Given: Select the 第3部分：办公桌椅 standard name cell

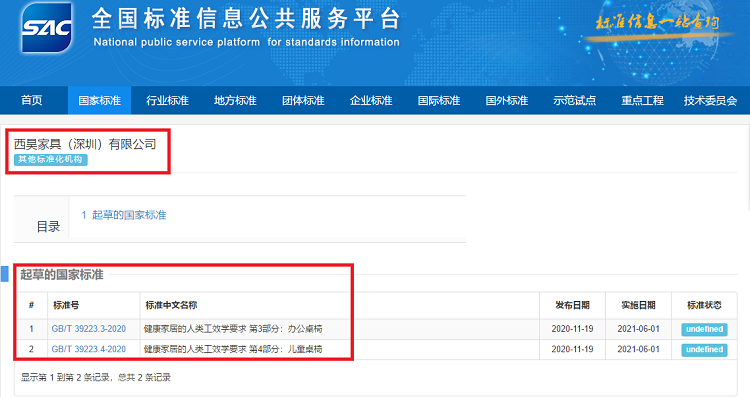Looking at the screenshot, I should pos(233,329).
